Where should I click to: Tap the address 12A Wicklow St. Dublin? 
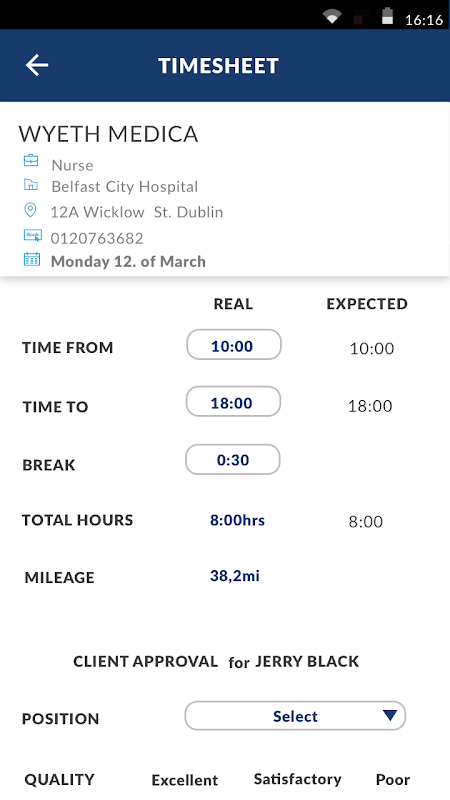[137, 212]
